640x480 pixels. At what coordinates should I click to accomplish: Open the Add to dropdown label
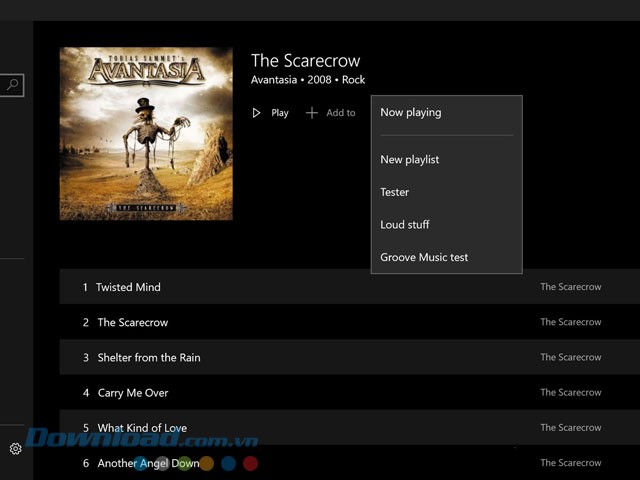point(341,113)
